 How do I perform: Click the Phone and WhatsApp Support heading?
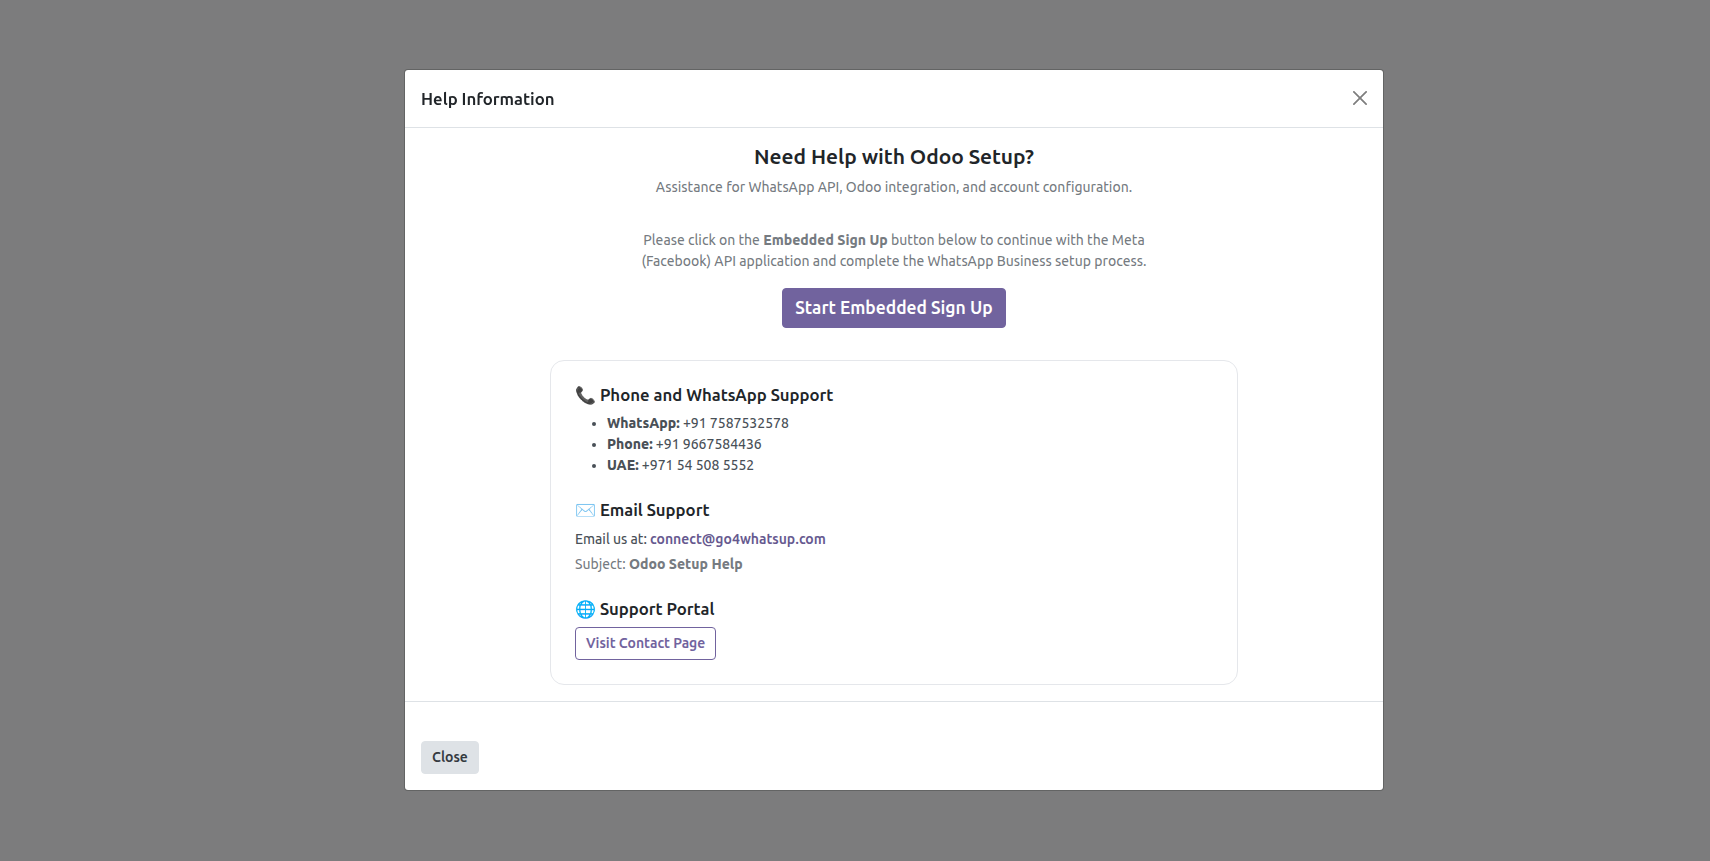tap(716, 395)
